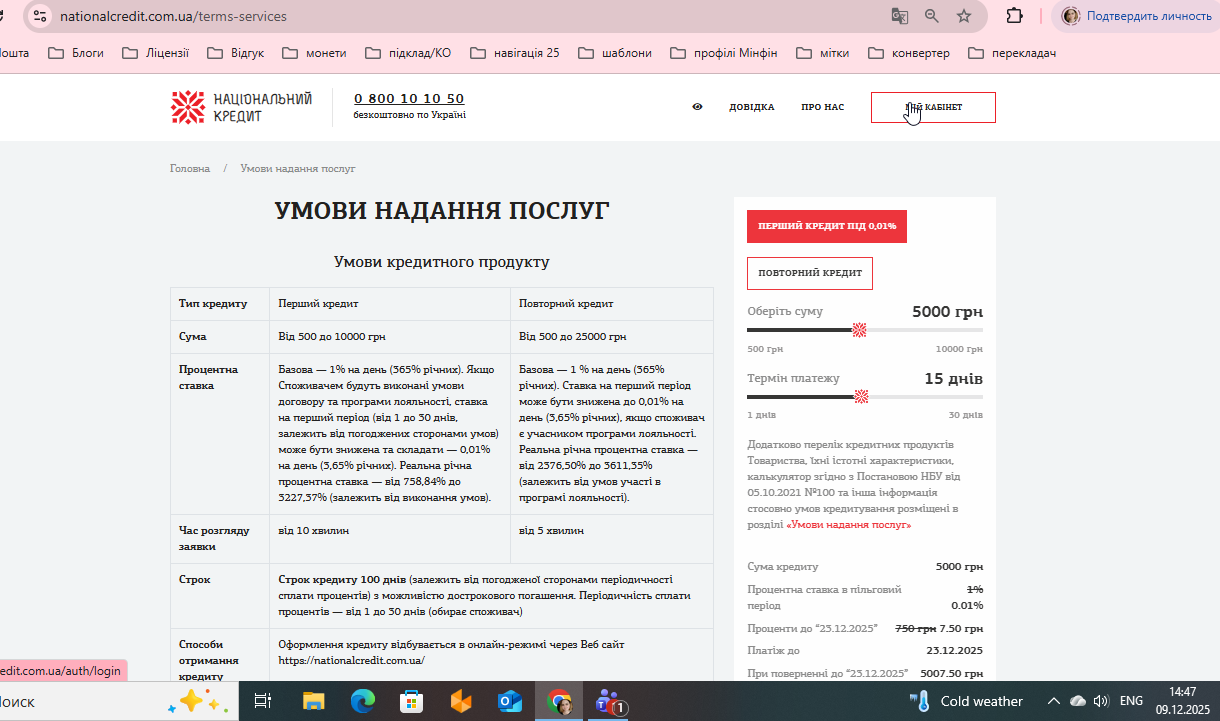Viewport: 1220px width, 721px height.
Task: Open the конвертер bookmarks folder
Action: tap(909, 53)
